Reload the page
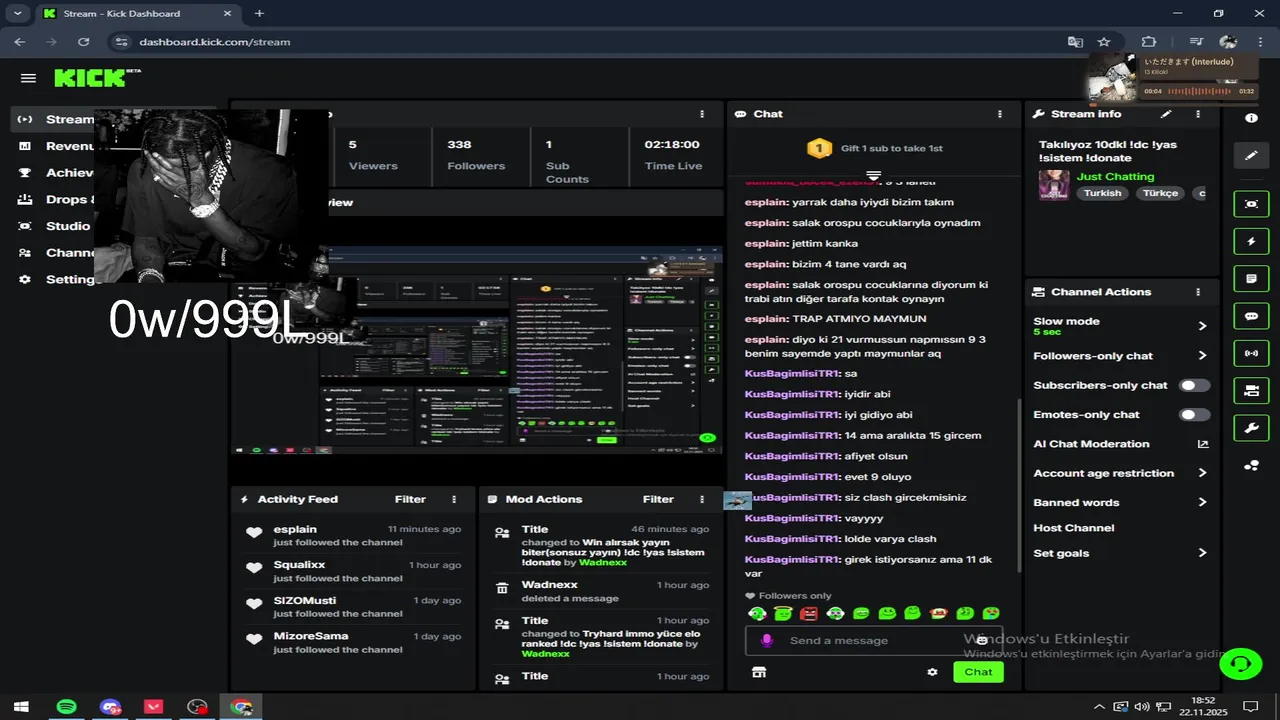 tap(83, 42)
